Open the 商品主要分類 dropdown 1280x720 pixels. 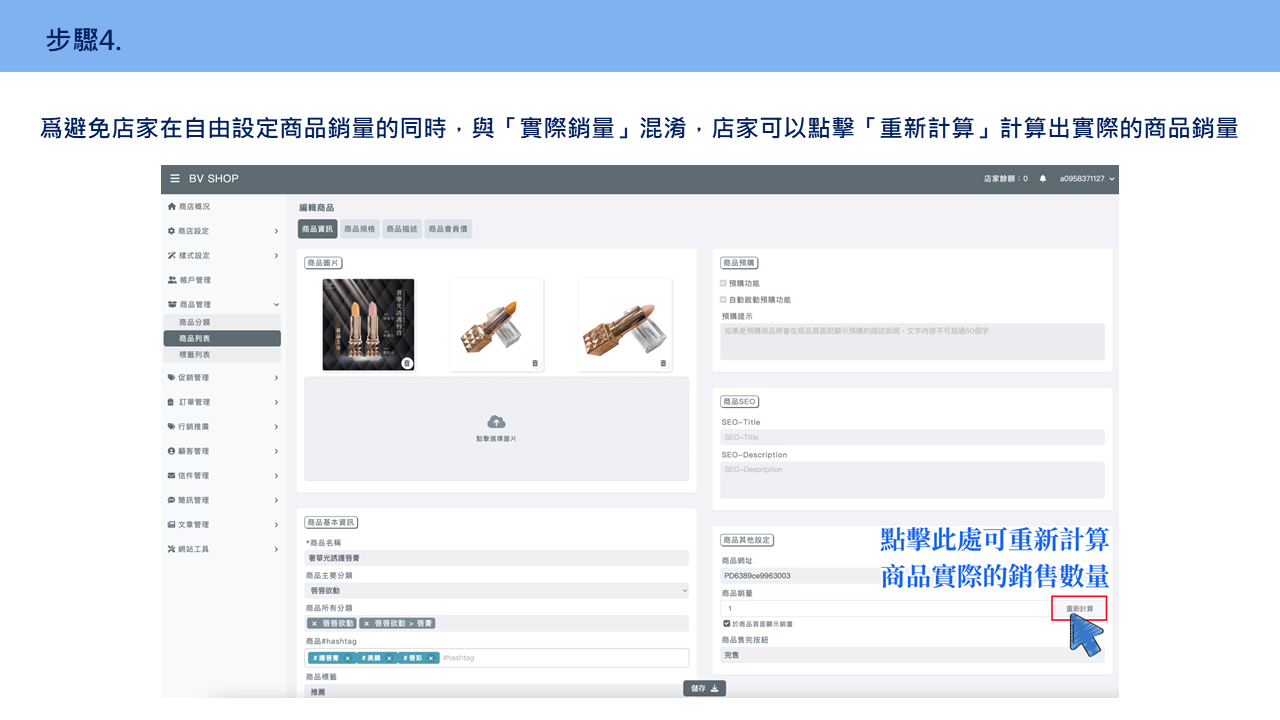497,591
